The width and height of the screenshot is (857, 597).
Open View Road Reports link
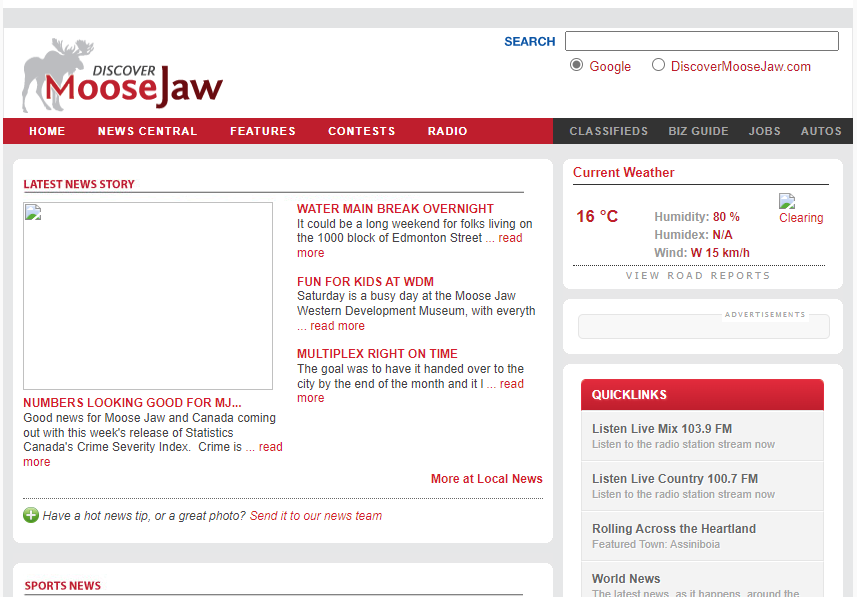tap(698, 276)
